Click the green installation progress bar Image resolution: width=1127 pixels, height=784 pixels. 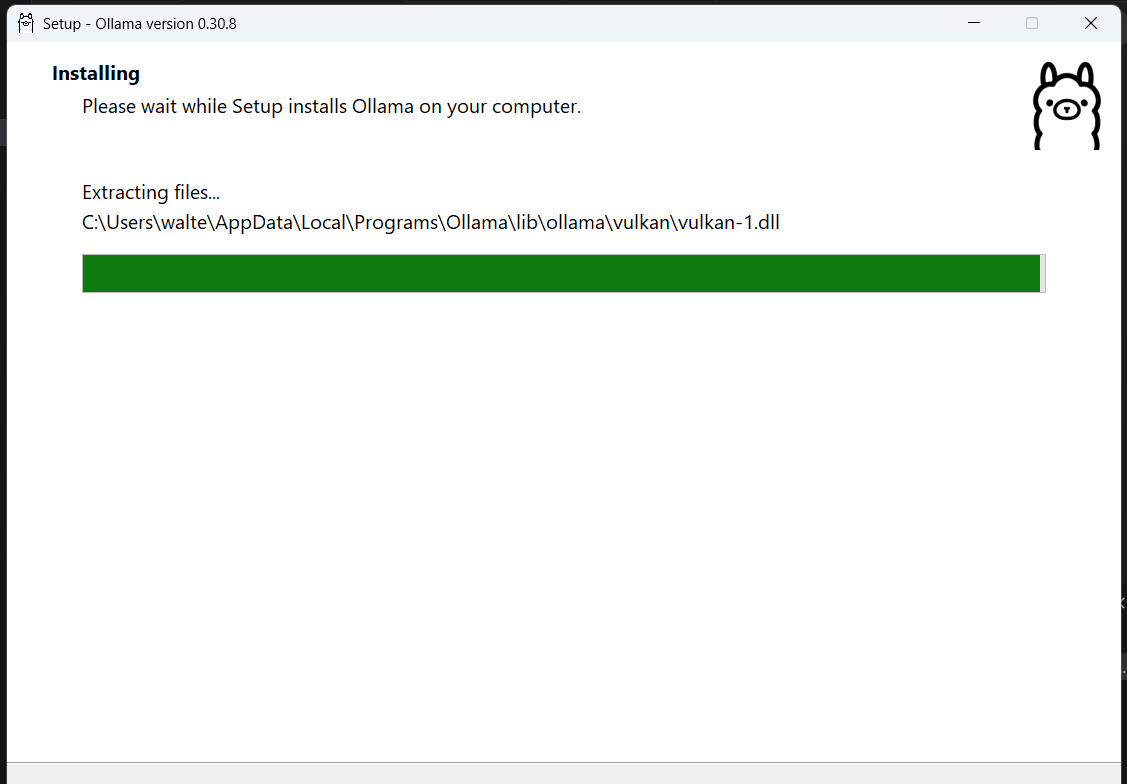pos(564,273)
